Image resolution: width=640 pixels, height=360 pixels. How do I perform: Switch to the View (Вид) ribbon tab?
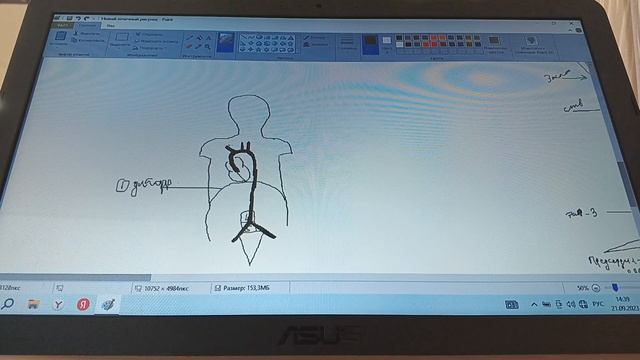(110, 25)
